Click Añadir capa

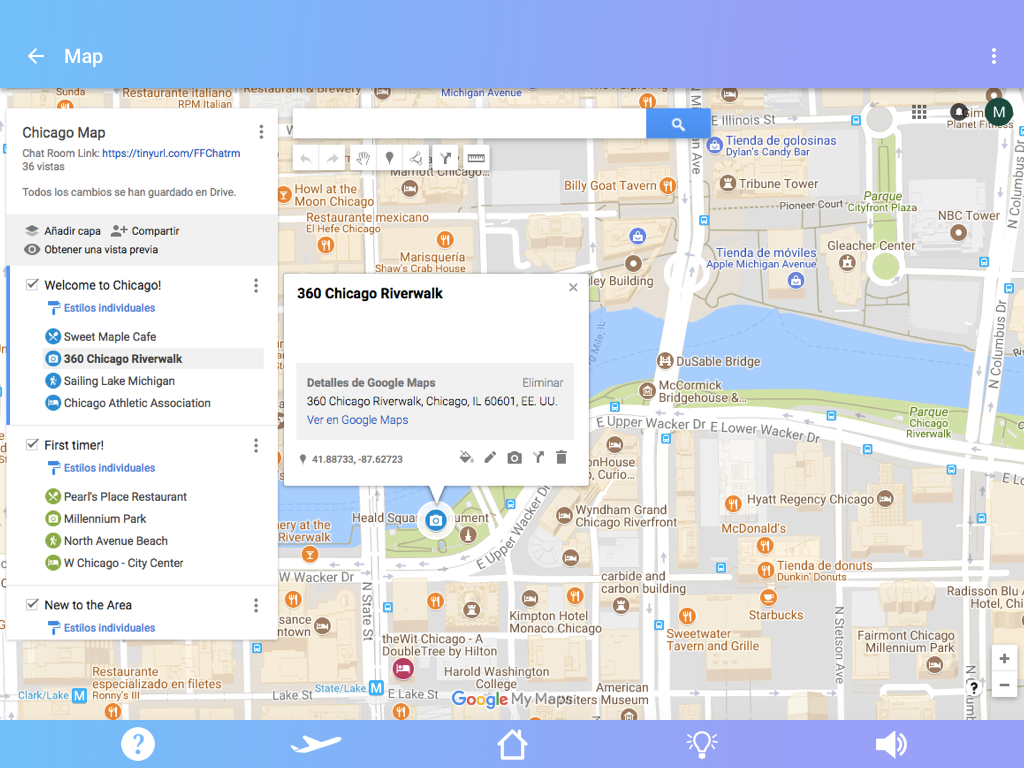tap(63, 231)
